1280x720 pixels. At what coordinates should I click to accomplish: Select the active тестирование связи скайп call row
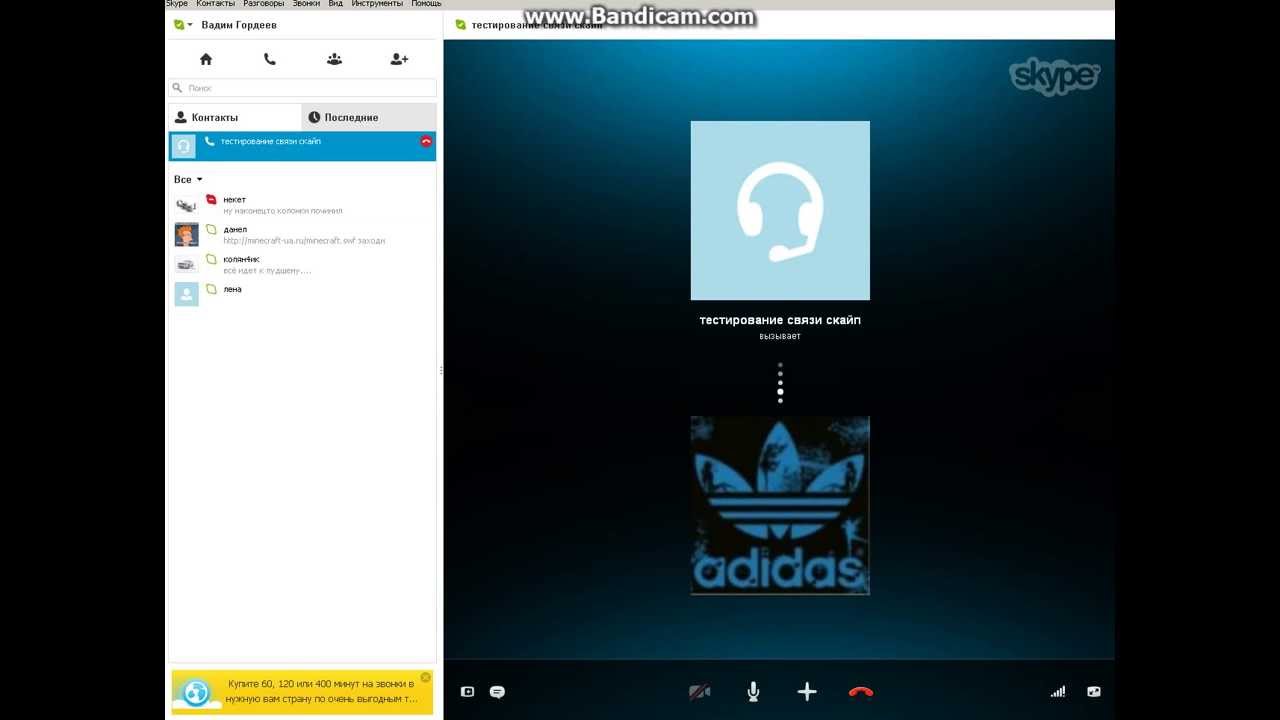(302, 146)
